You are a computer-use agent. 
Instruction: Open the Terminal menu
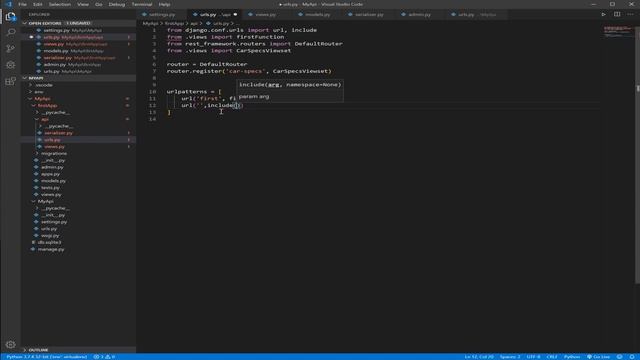[x=142, y=4]
